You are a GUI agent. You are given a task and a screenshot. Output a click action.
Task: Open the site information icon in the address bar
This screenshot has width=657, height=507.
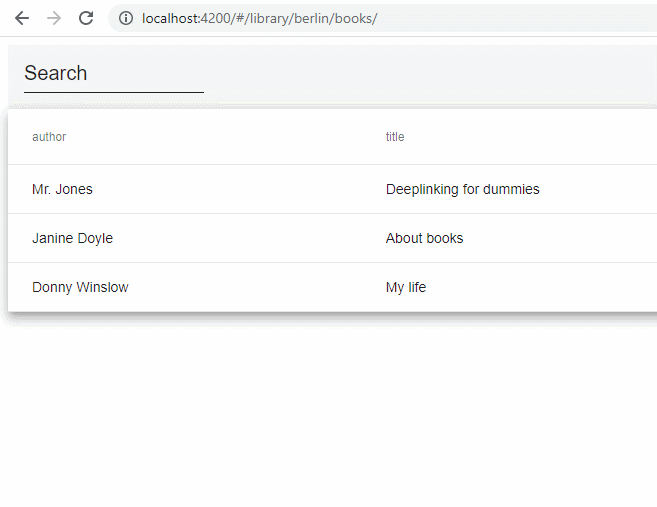125,18
